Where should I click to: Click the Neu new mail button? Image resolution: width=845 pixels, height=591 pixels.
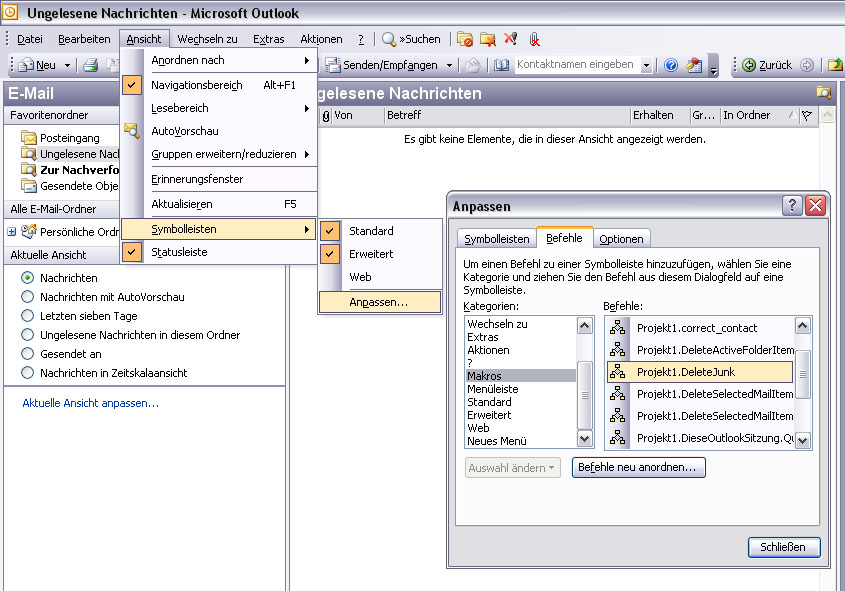pos(37,65)
